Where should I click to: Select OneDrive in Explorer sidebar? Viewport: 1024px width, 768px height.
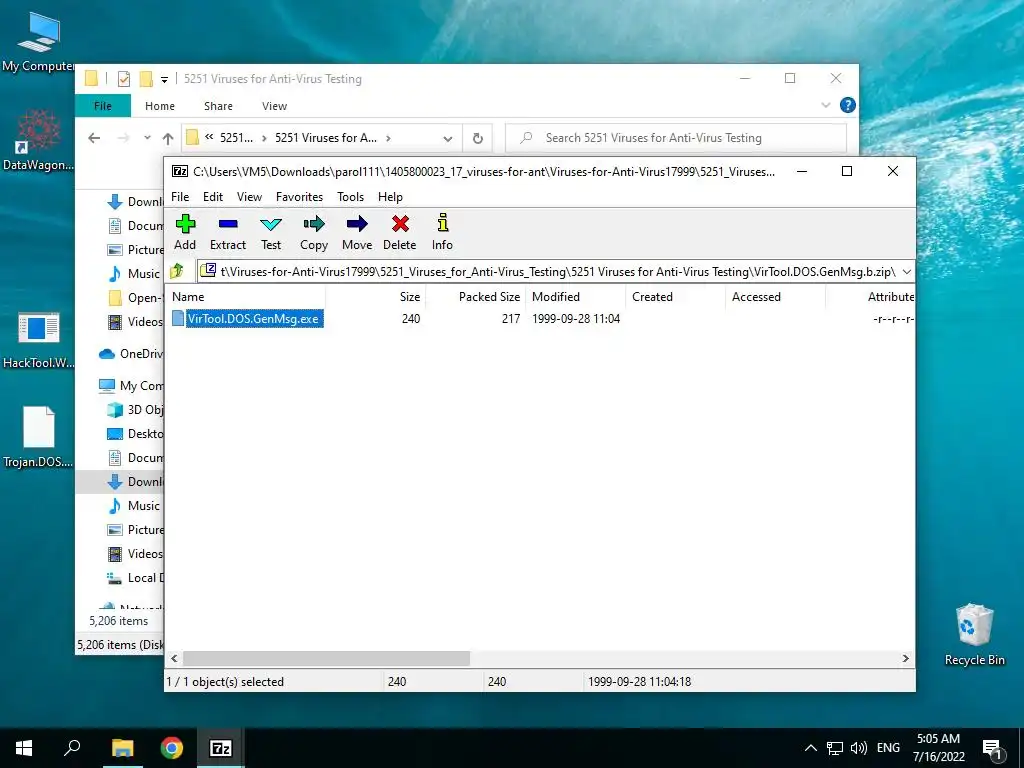coord(131,353)
